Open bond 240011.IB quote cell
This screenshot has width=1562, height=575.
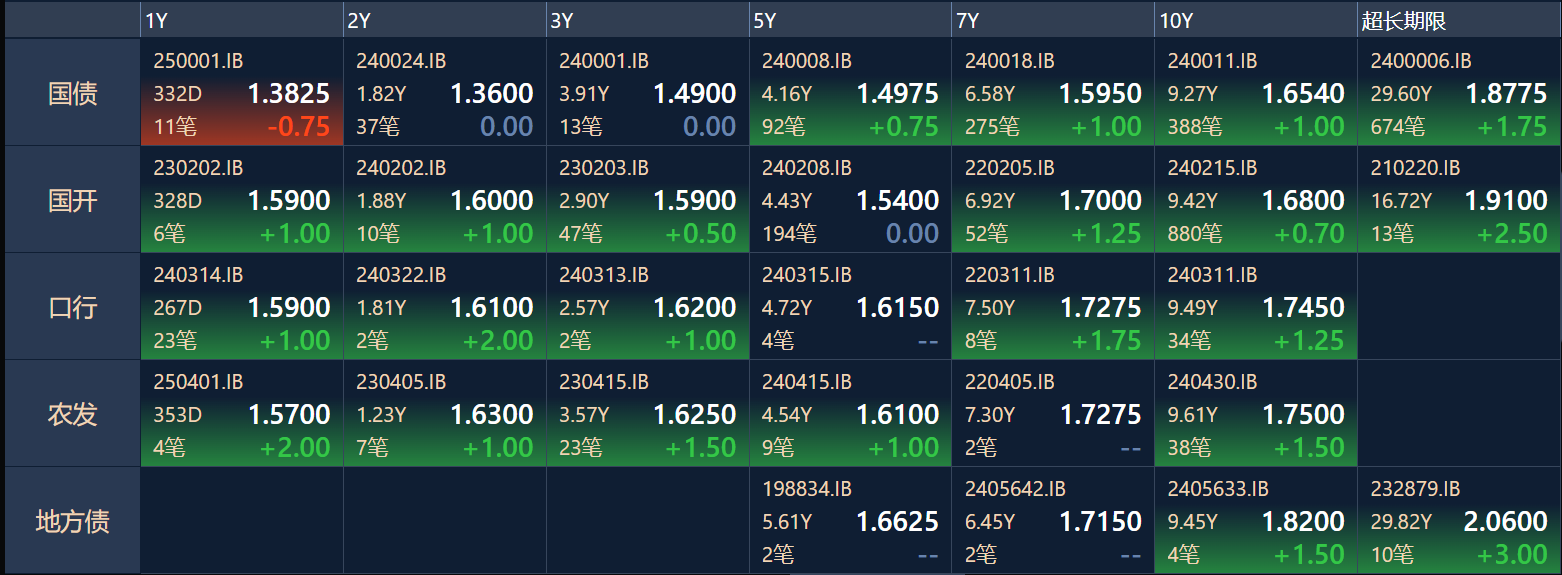click(1255, 92)
